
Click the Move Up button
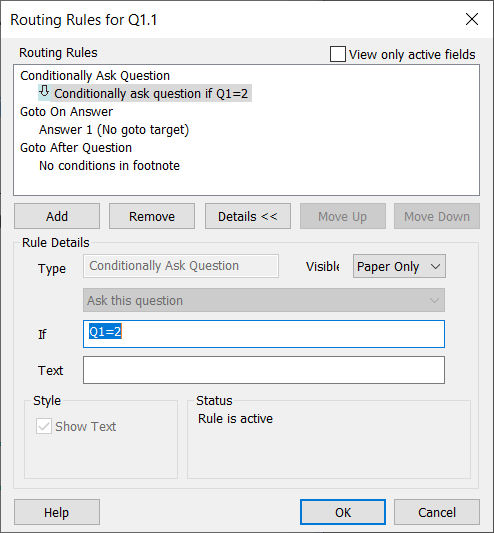click(x=342, y=216)
